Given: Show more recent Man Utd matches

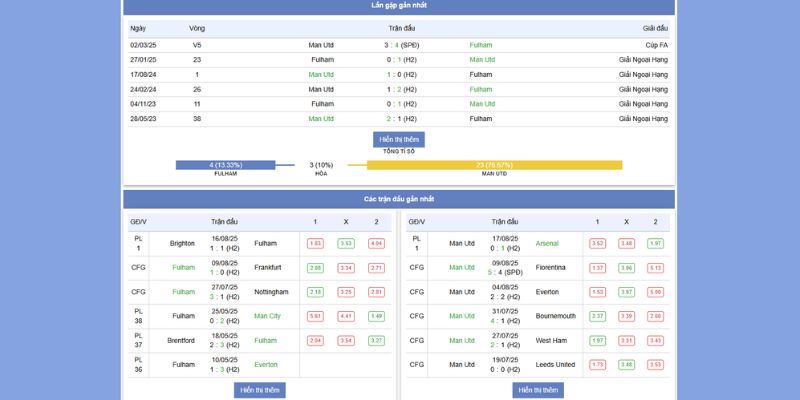Looking at the screenshot, I should 537,389.
